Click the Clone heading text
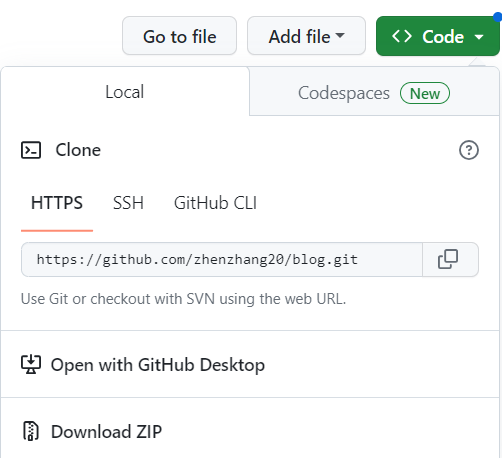 click(78, 150)
